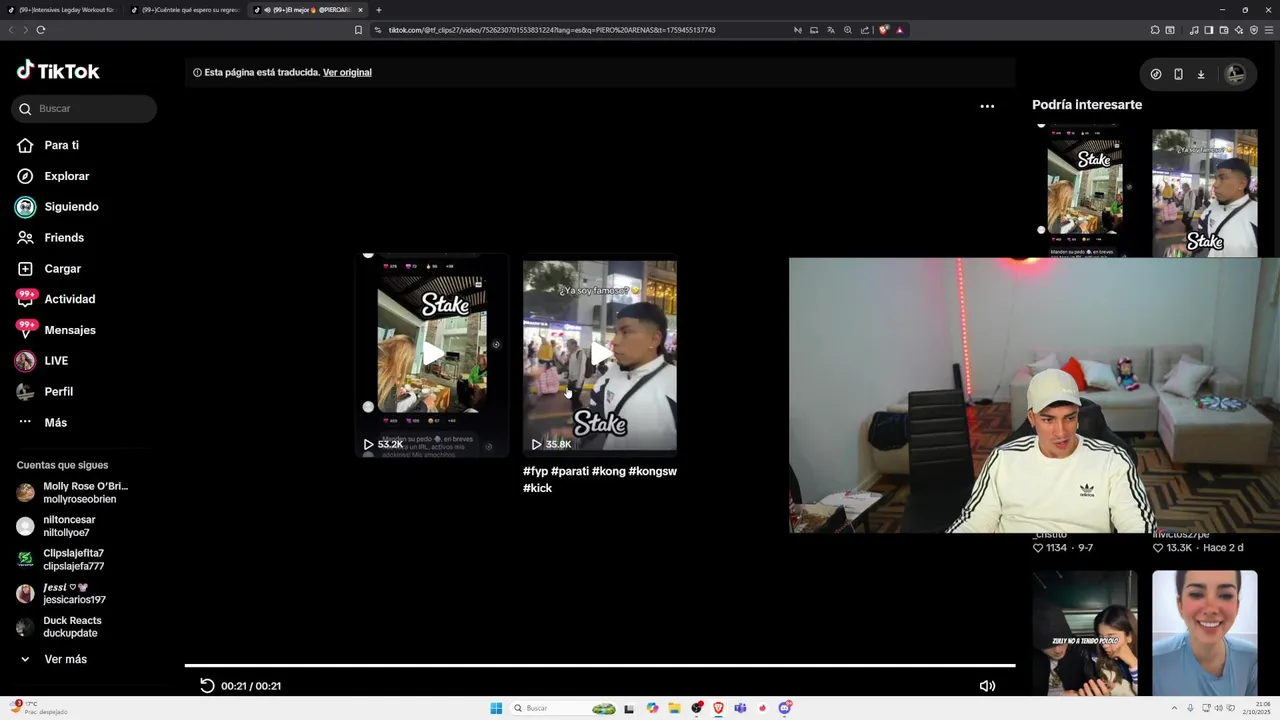Click the mobile phone app icon

[x=1178, y=74]
